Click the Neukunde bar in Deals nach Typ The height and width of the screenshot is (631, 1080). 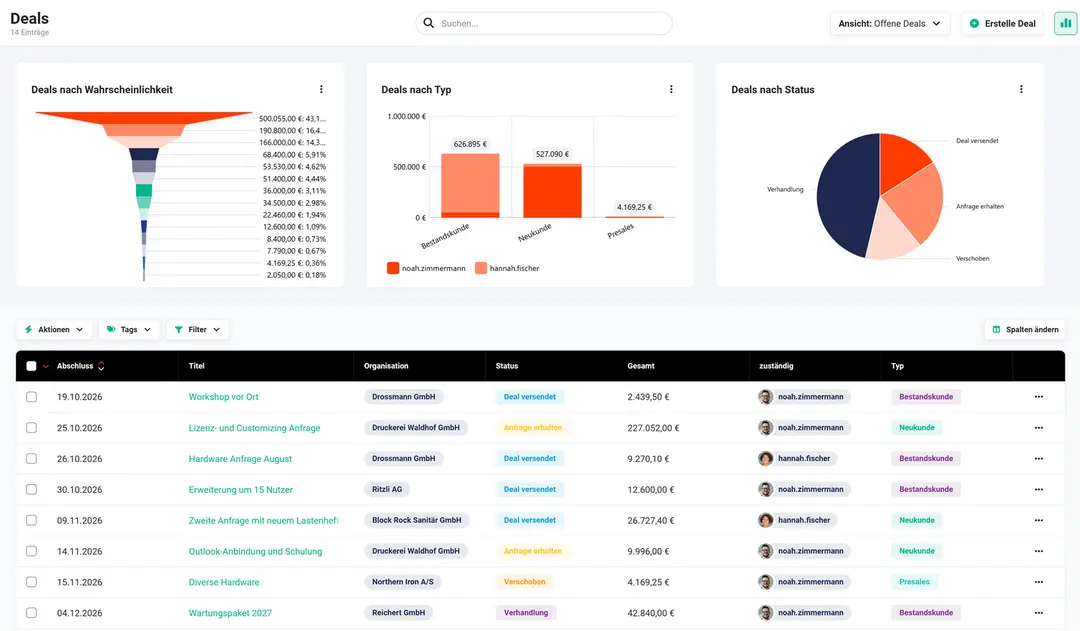pyautogui.click(x=552, y=191)
